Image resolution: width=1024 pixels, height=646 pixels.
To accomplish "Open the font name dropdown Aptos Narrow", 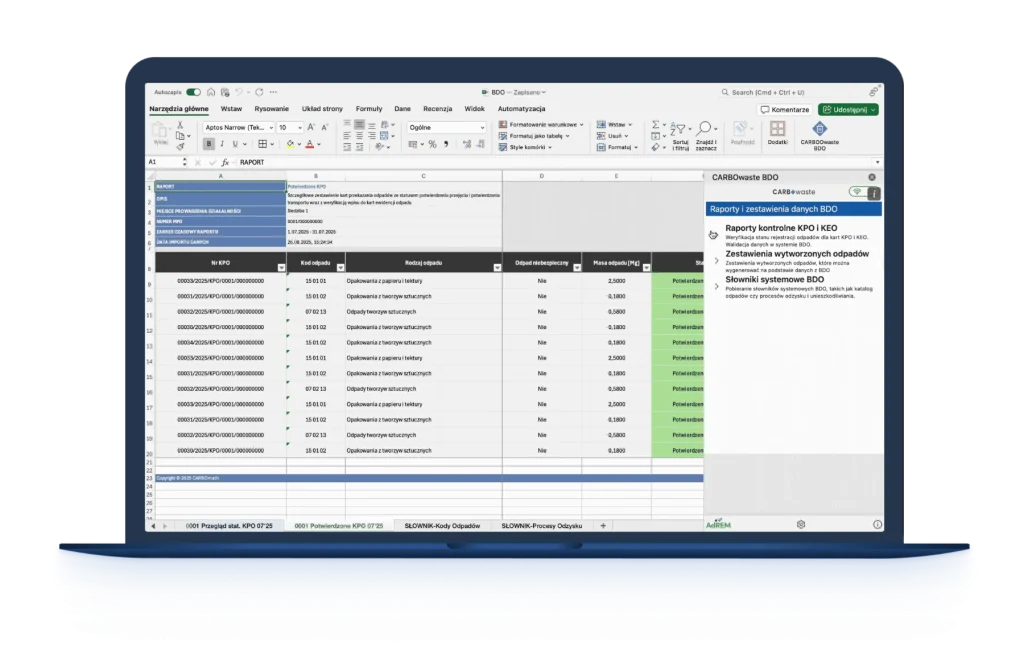I will tap(238, 127).
